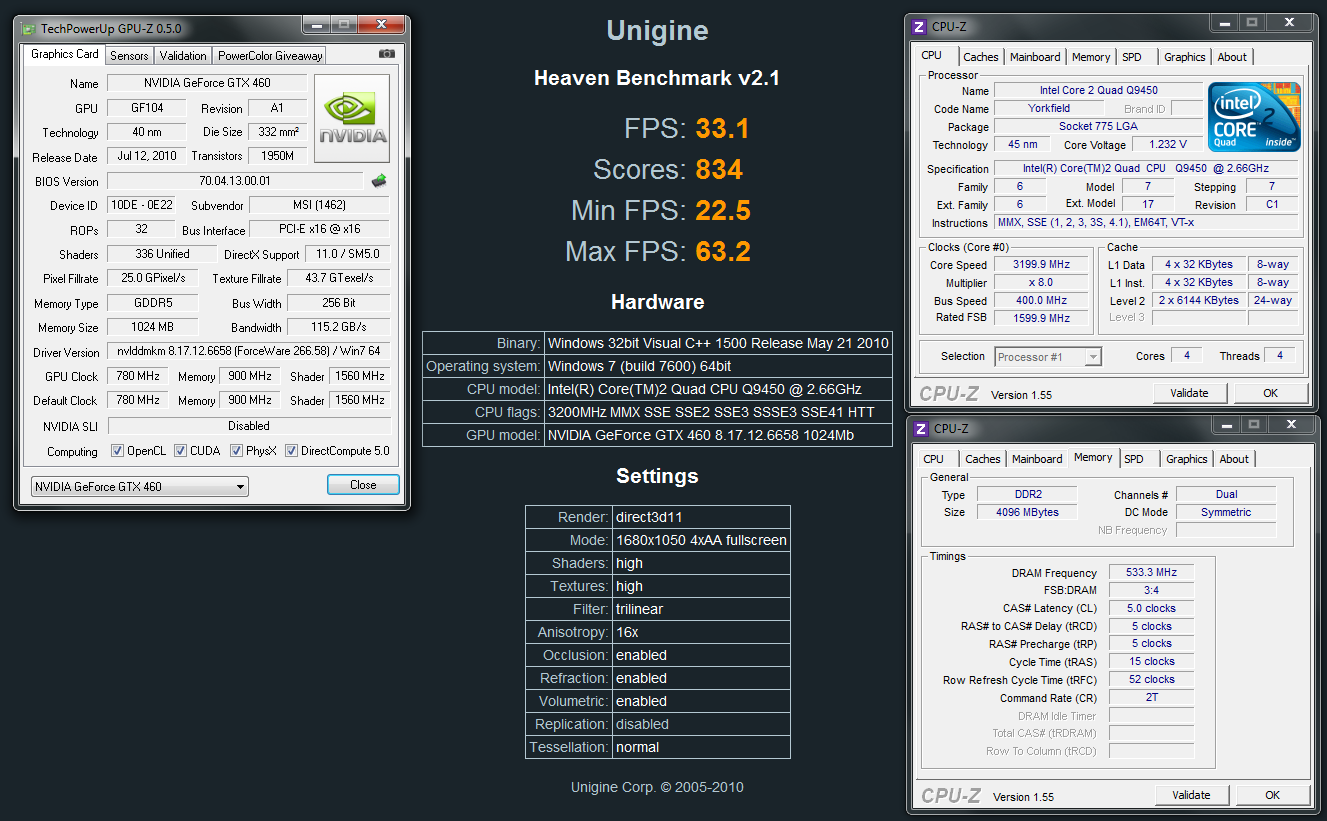This screenshot has width=1327, height=821.
Task: Open Memory tab in top CPU-Z window
Action: pyautogui.click(x=1091, y=57)
